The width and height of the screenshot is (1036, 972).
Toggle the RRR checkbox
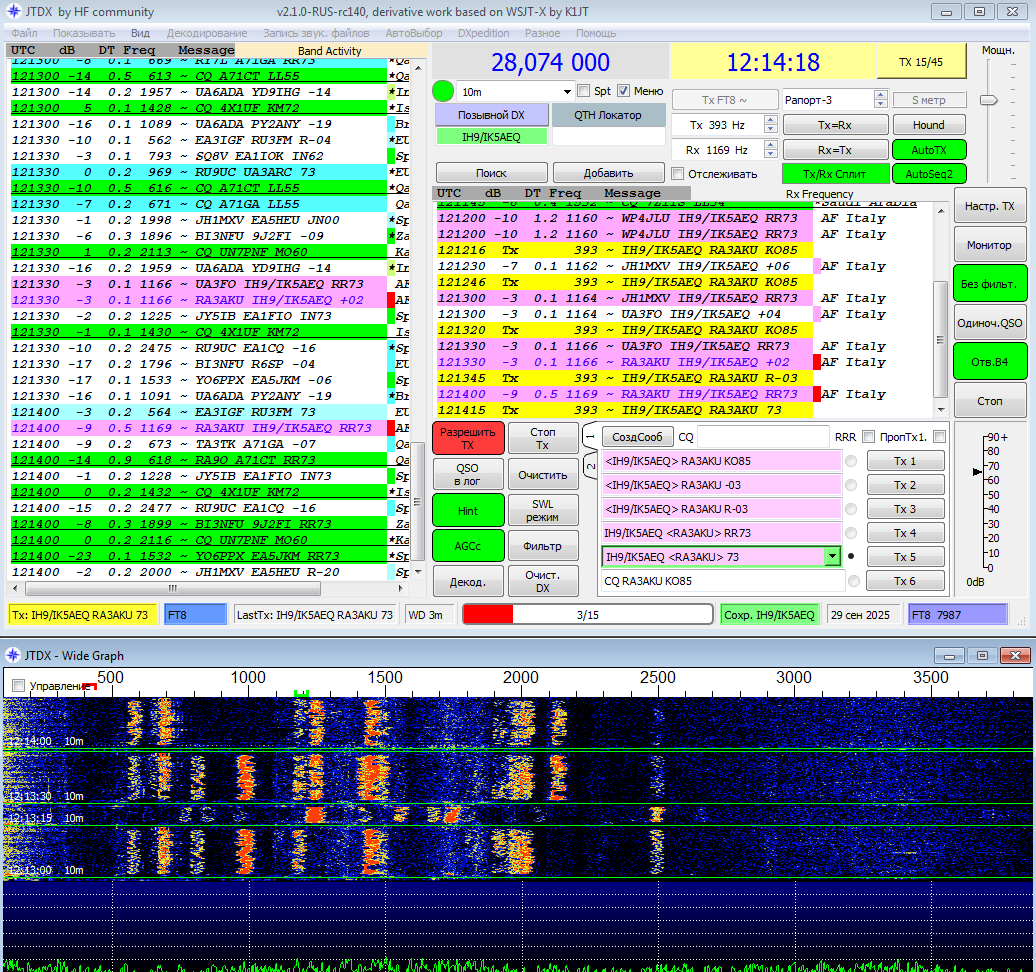click(x=869, y=437)
